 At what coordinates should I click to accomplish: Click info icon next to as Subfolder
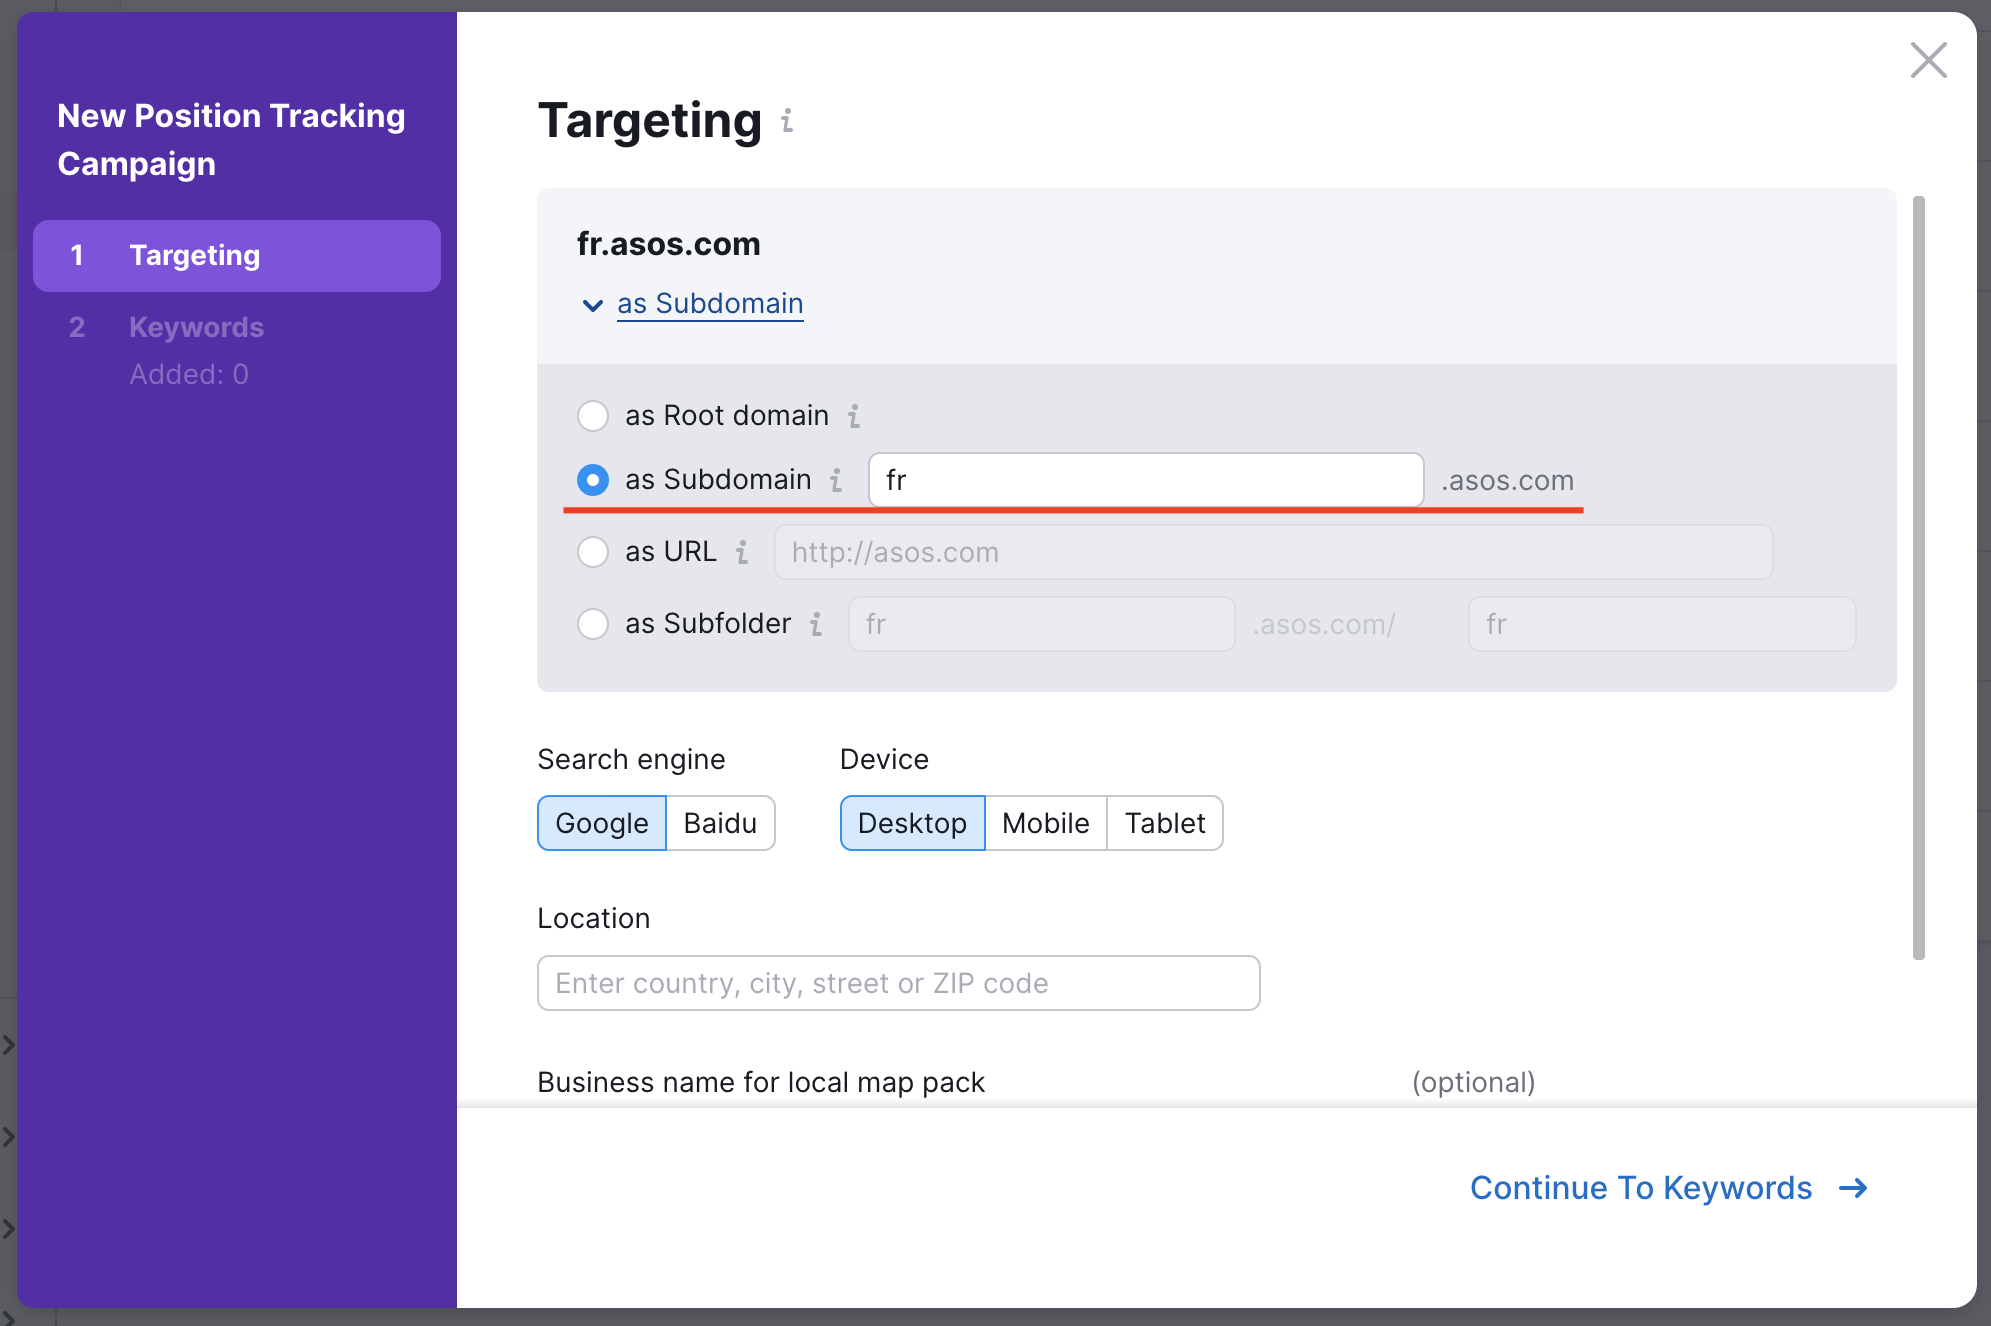[816, 624]
